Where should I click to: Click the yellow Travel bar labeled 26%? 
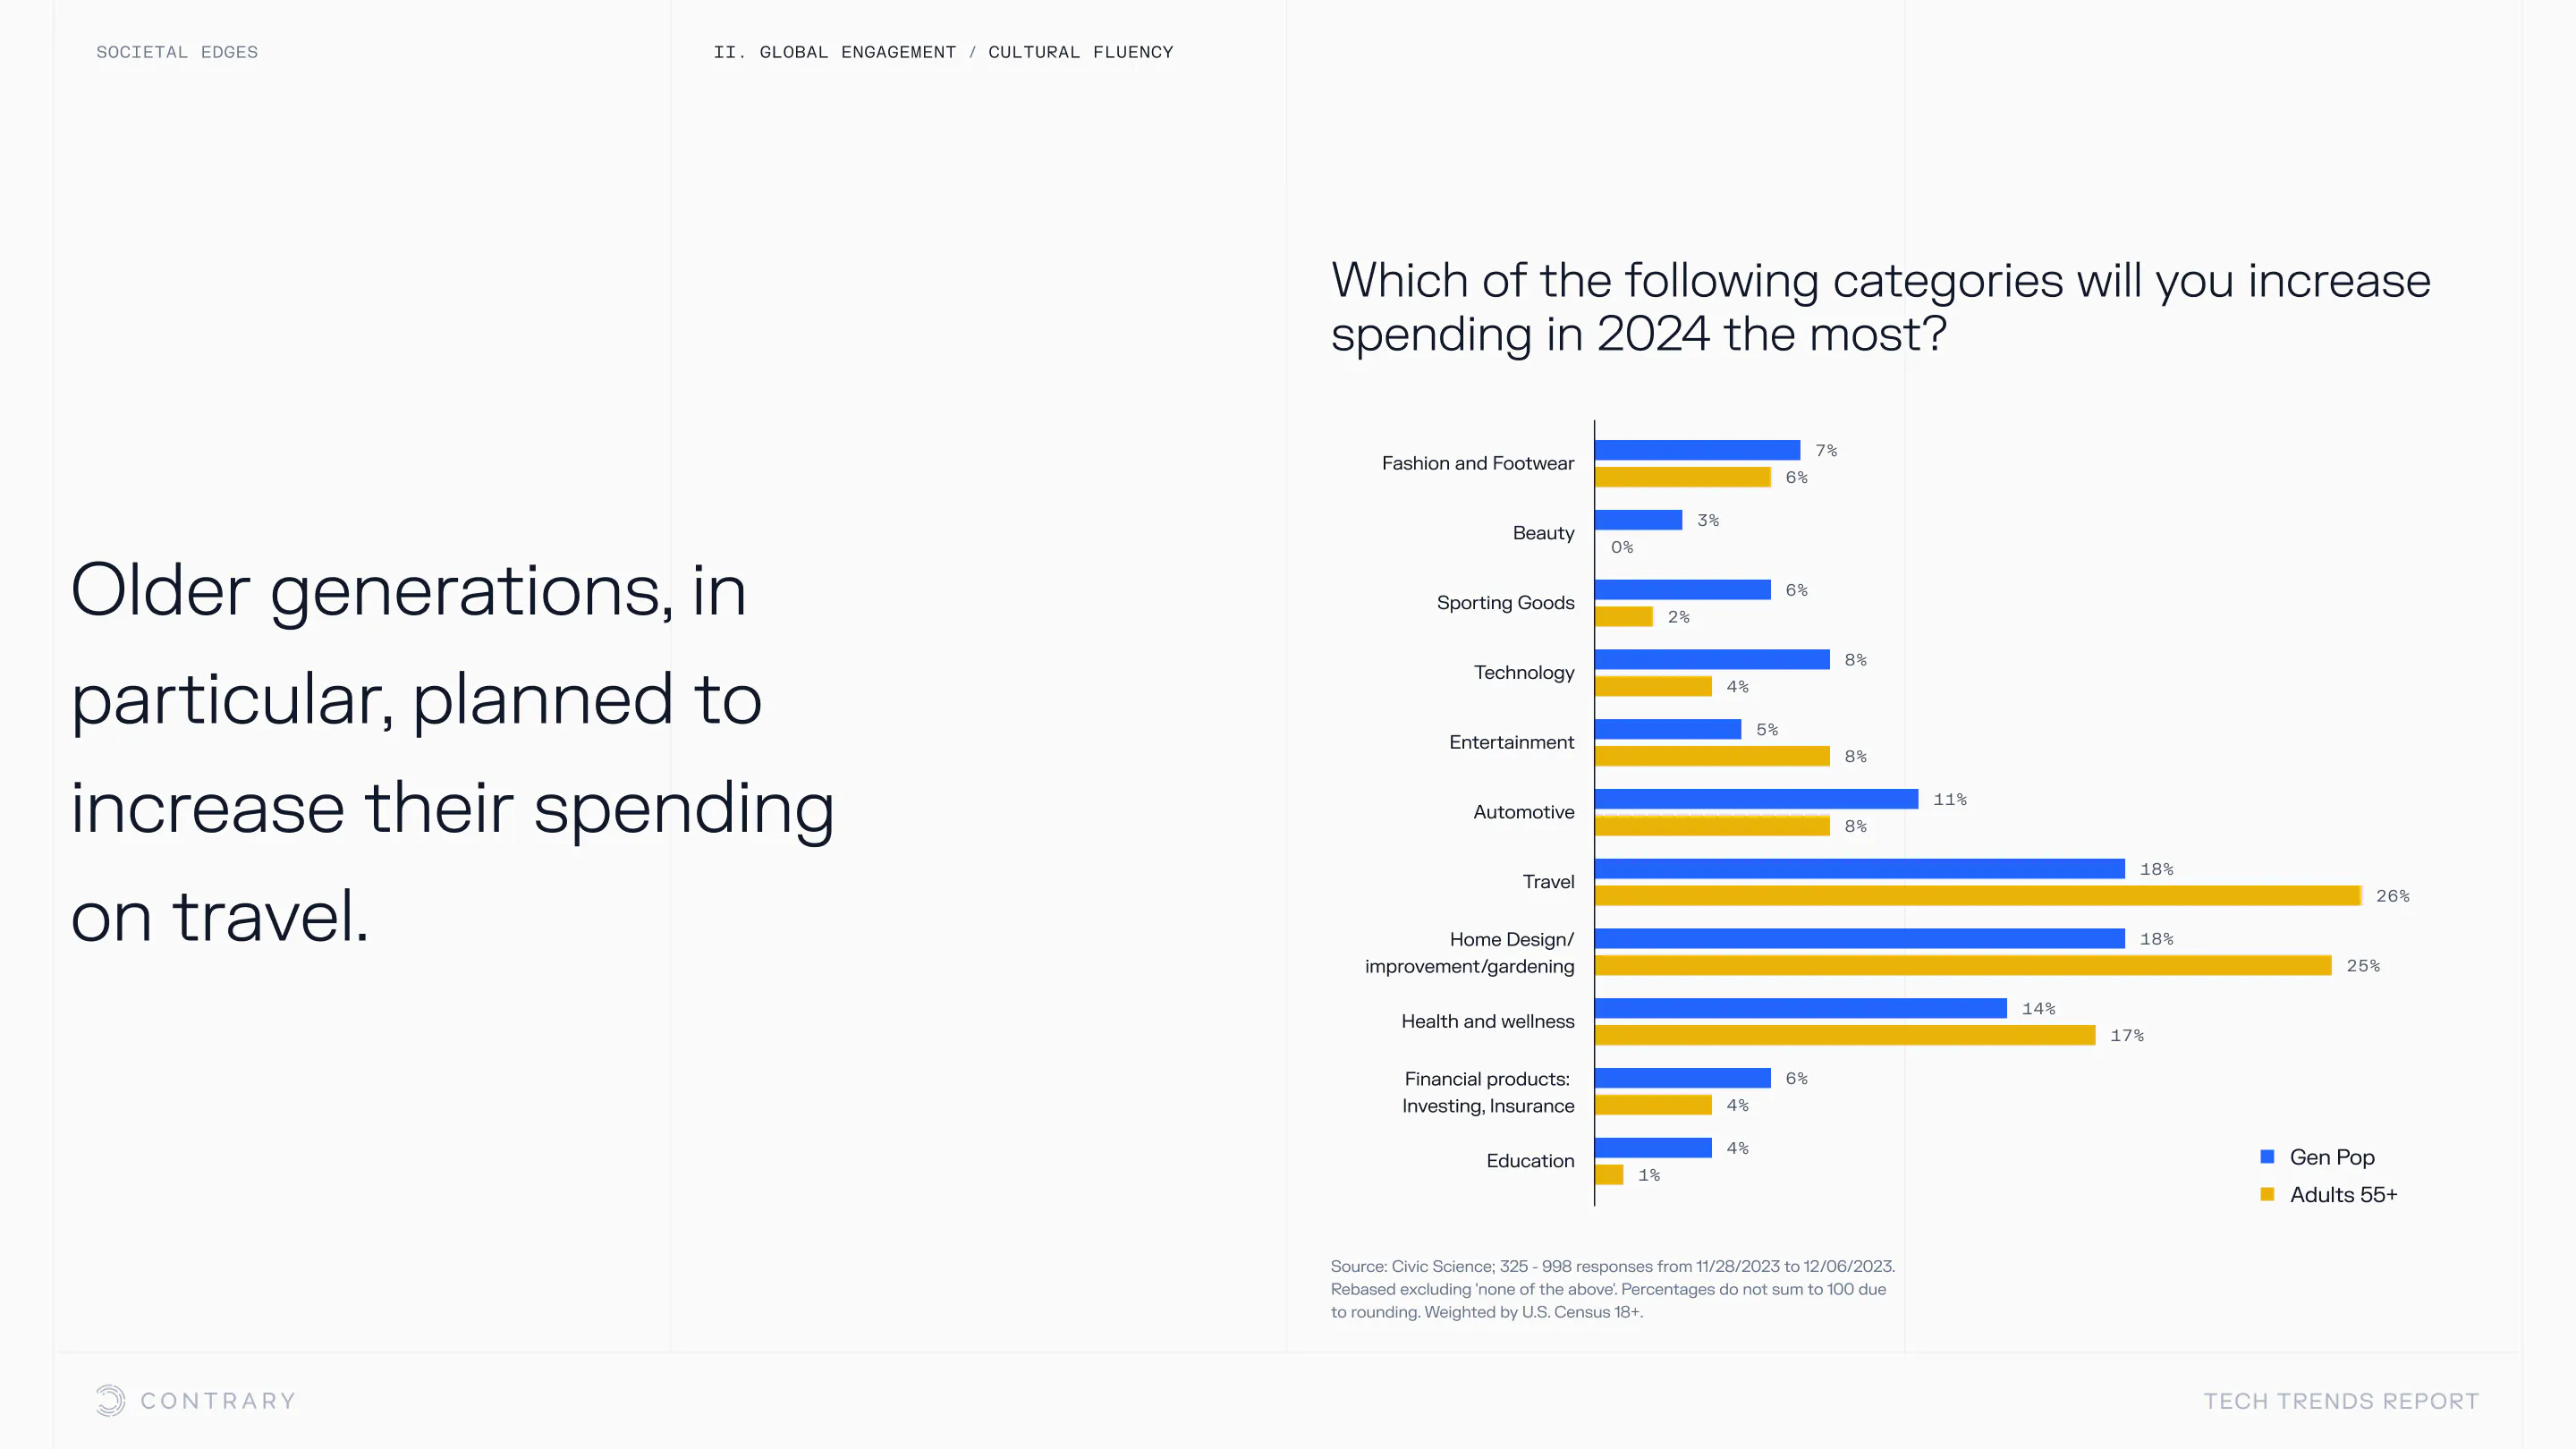1977,896
